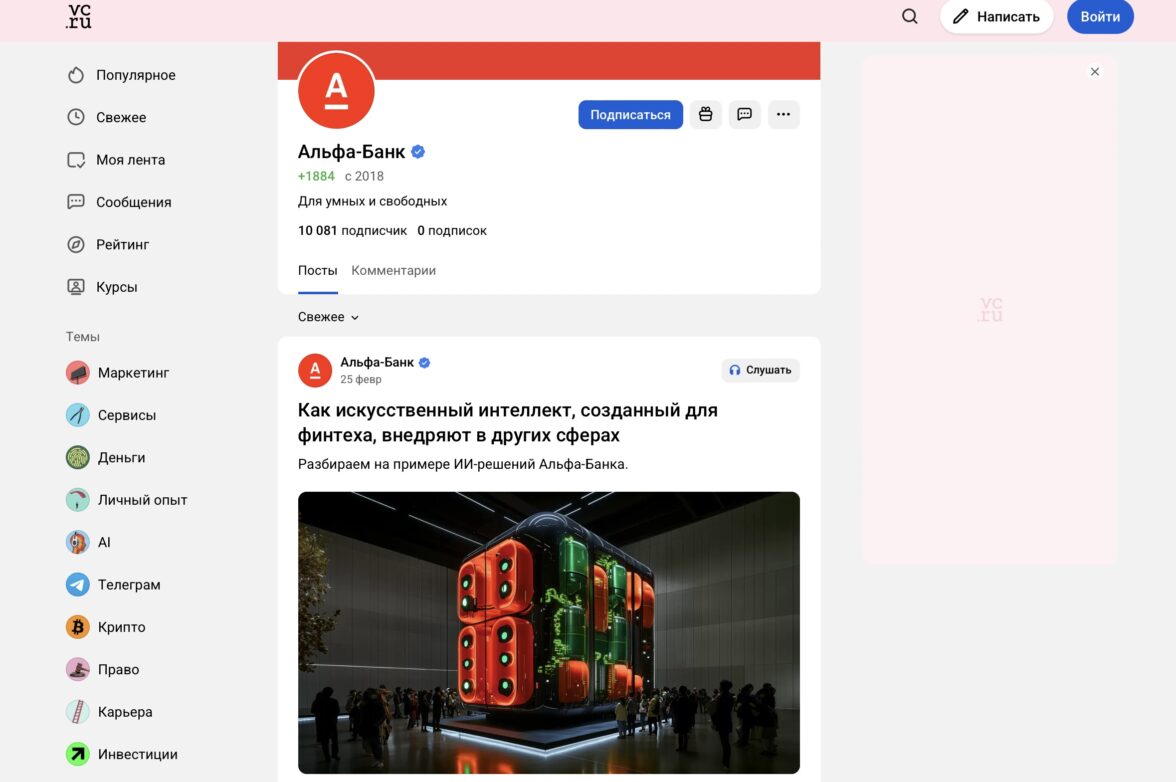Click the search magnifier icon
Image resolution: width=1176 pixels, height=782 pixels.
tap(909, 16)
